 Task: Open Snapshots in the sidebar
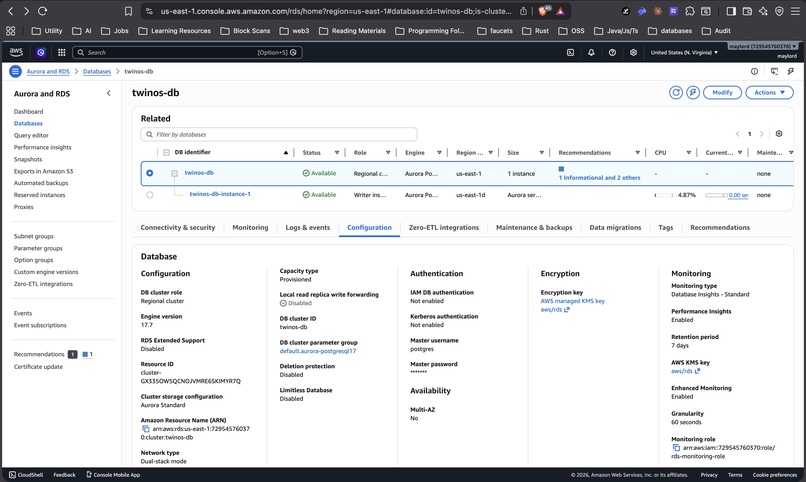click(28, 159)
